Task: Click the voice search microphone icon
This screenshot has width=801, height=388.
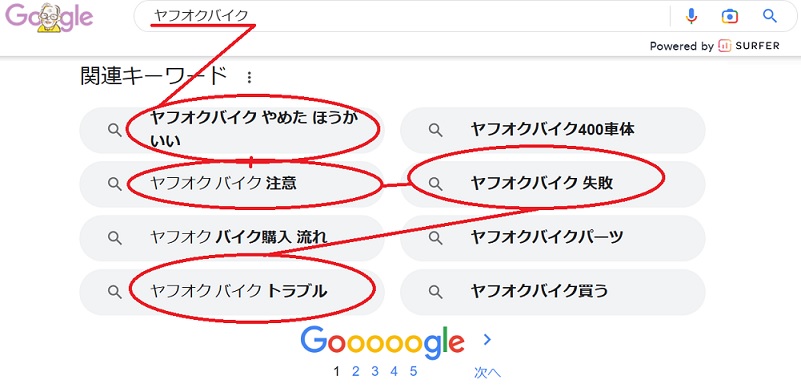Action: 691,16
